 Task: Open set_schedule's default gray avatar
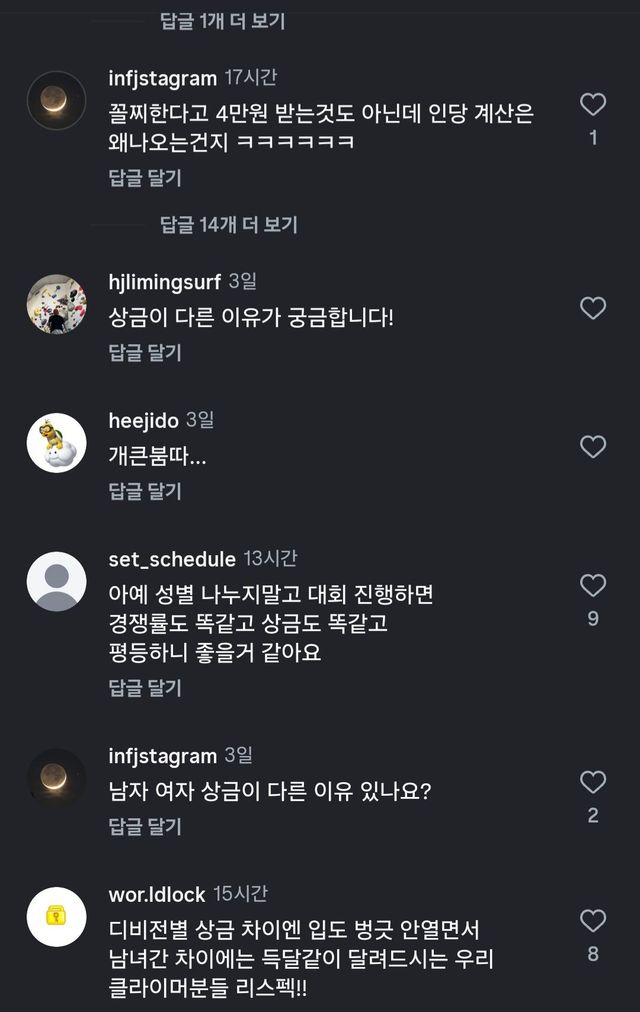click(x=56, y=581)
